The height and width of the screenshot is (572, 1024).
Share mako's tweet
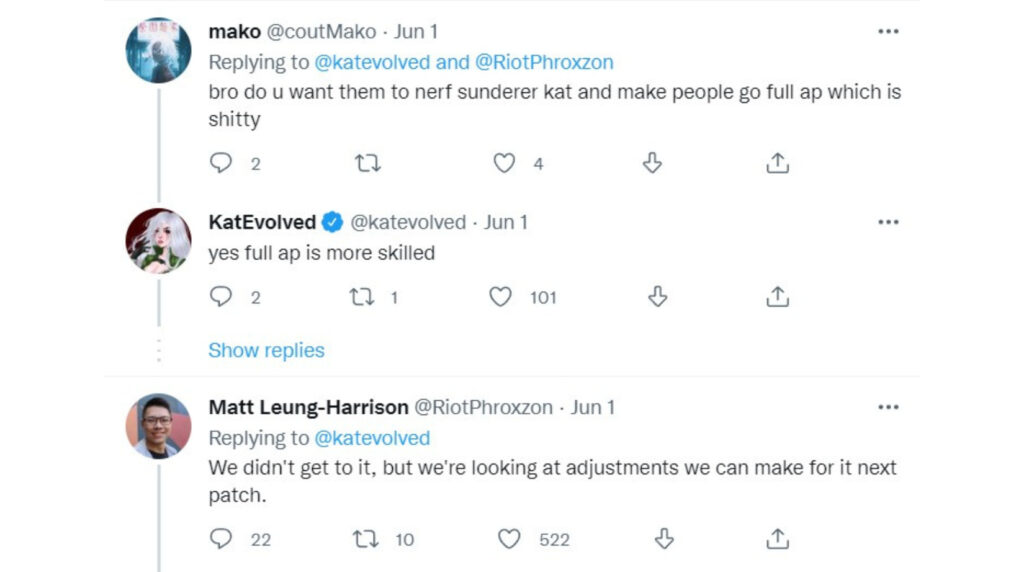tap(777, 163)
